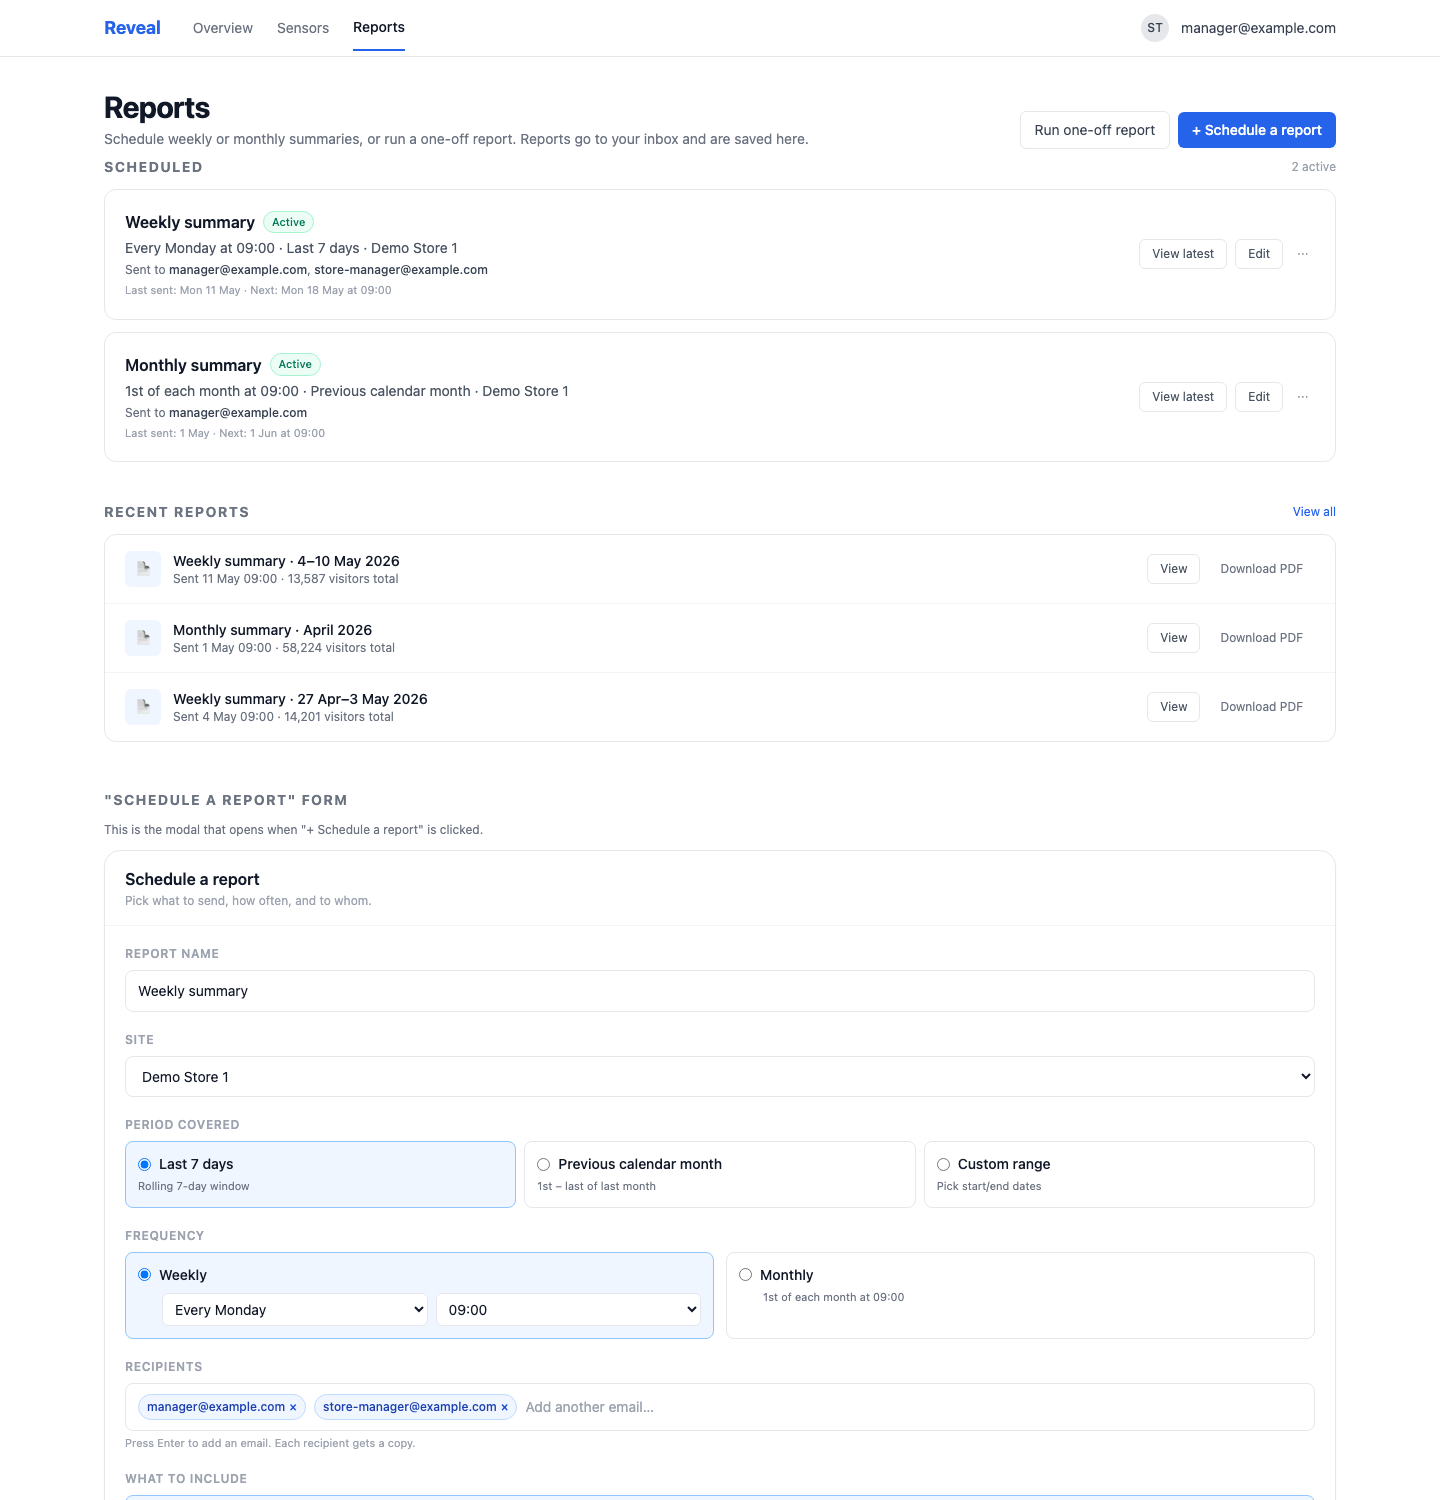
Task: Select Custom range period option
Action: point(1119,1174)
